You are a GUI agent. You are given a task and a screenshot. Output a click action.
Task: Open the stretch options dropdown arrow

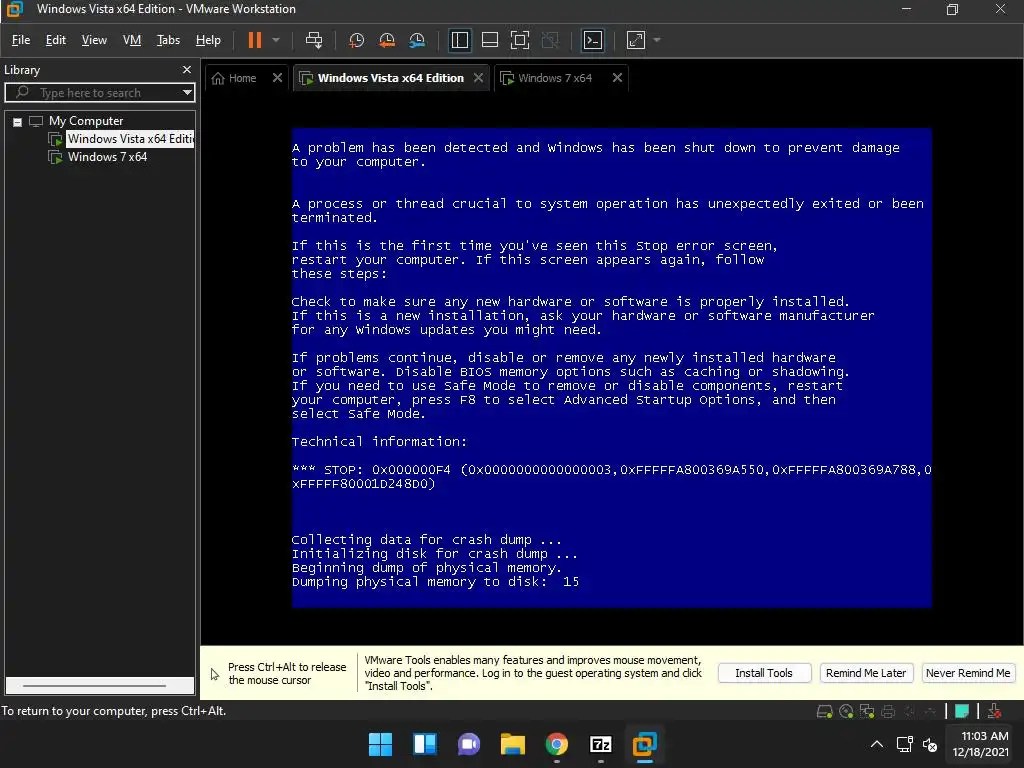tap(657, 40)
